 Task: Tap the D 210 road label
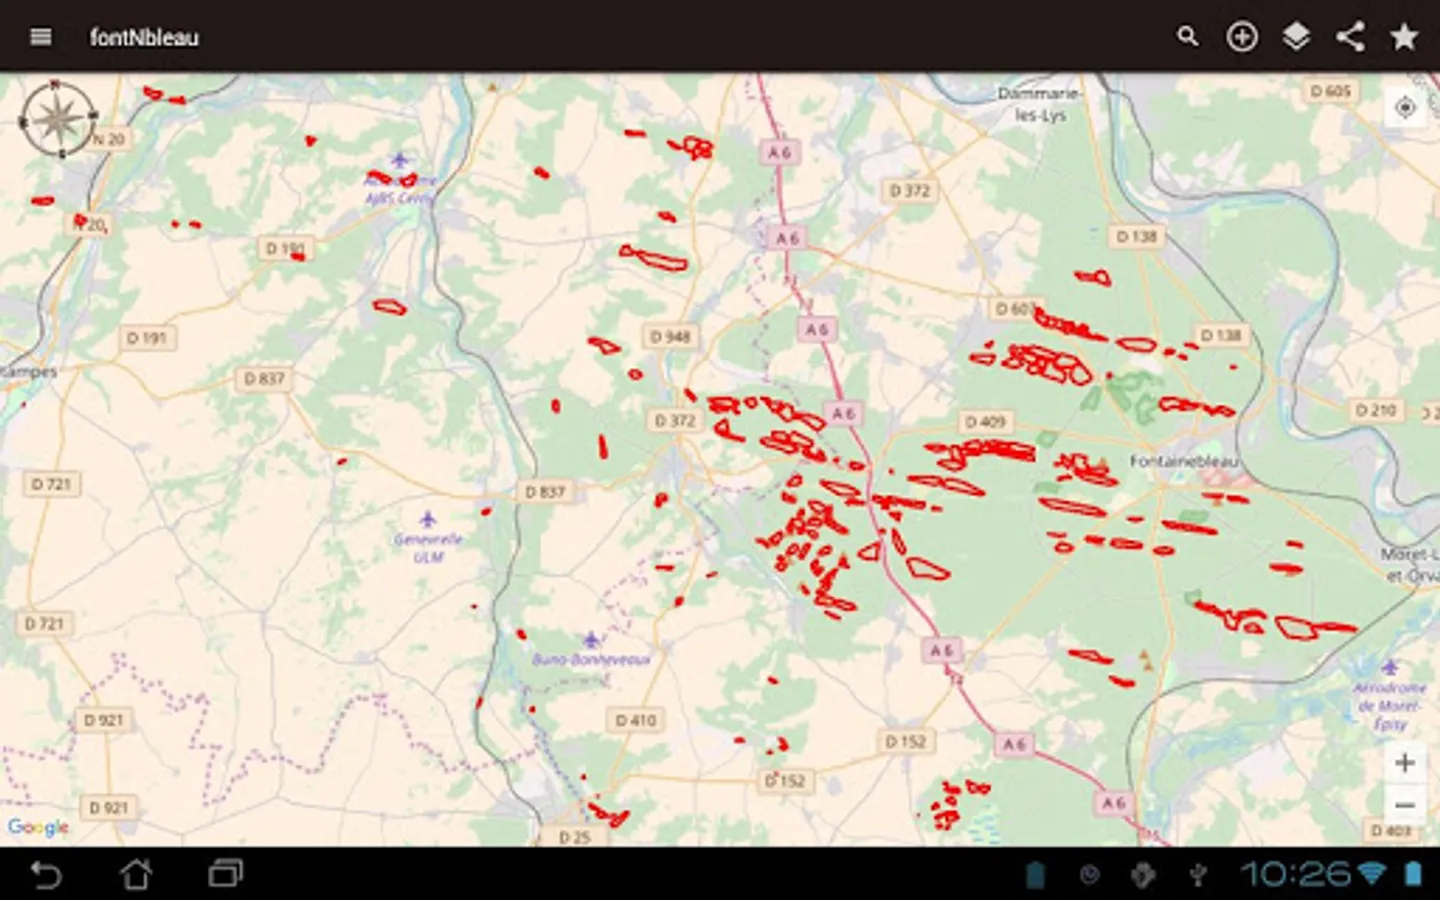(1375, 410)
